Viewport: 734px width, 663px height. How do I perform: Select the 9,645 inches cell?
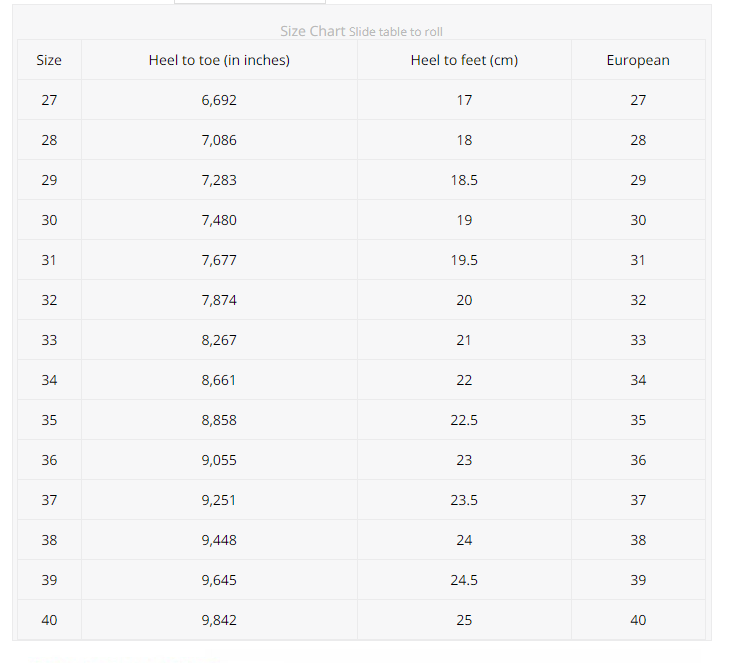click(219, 580)
